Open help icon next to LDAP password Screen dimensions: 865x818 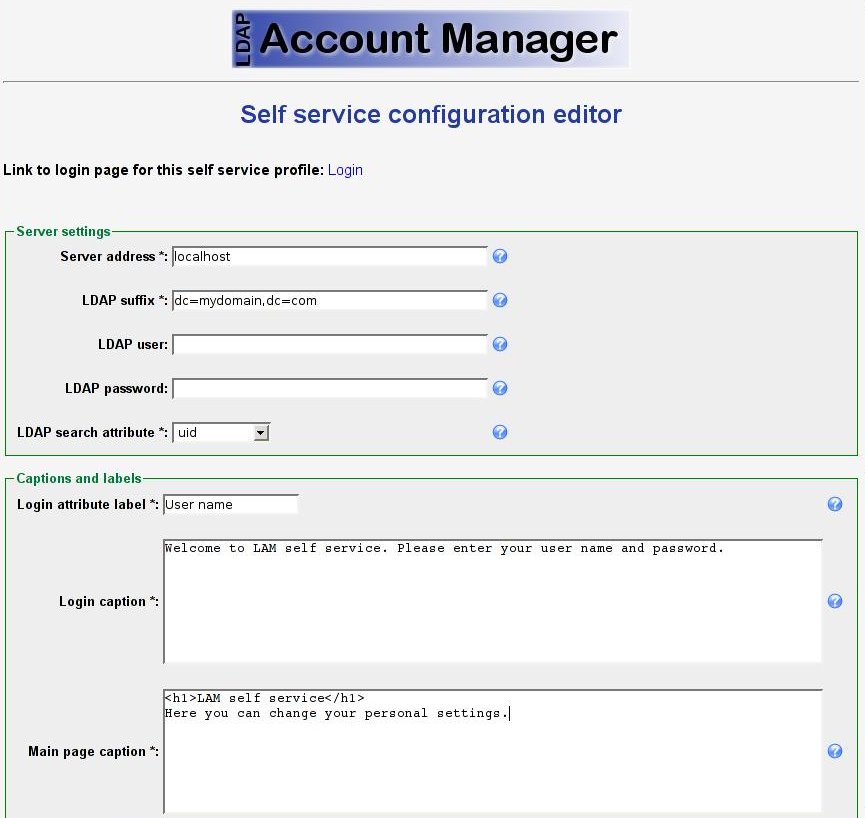pos(500,389)
